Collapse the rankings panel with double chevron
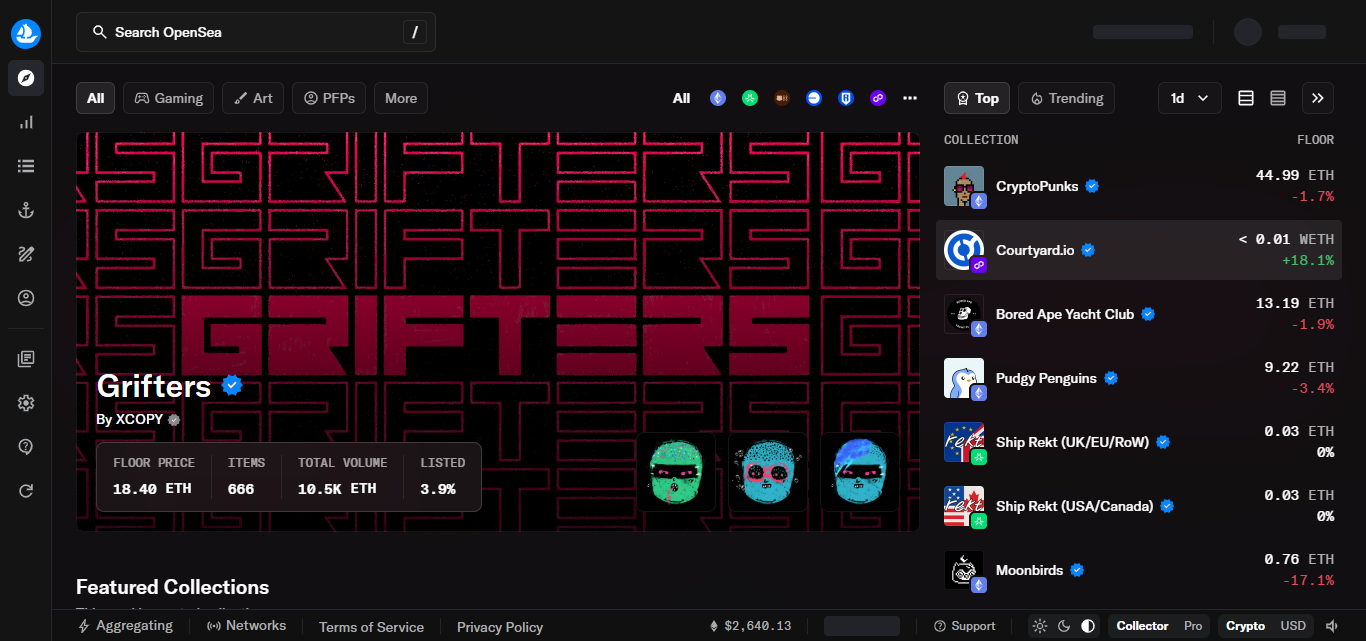1366x641 pixels. pyautogui.click(x=1318, y=98)
